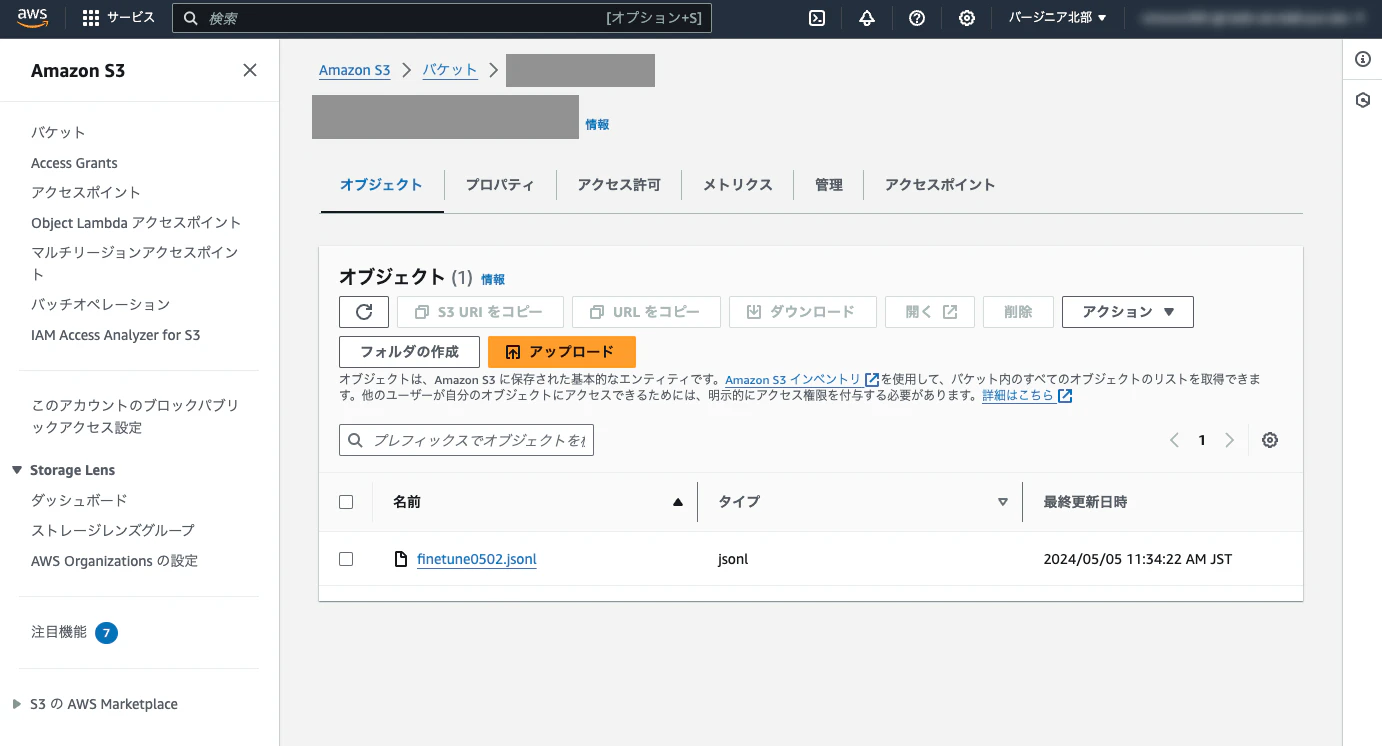Viewport: 1382px width, 746px height.
Task: Open バケット breadcrumb link
Action: [x=450, y=70]
